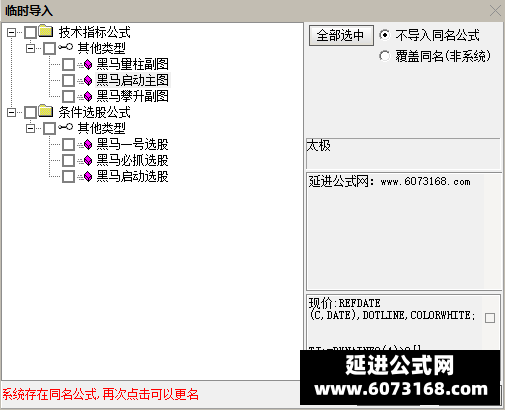
Task: Click magenta diamond icon of 黑马一号选股
Action: pos(88,144)
